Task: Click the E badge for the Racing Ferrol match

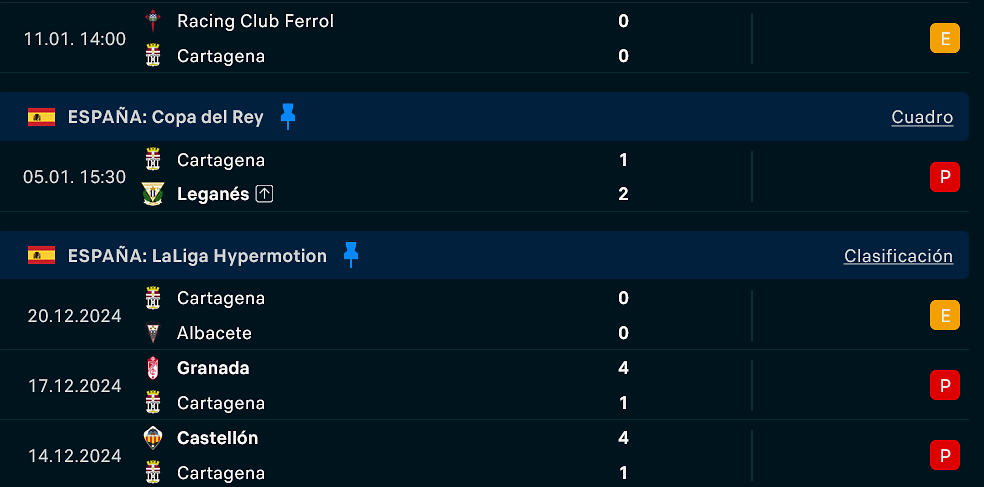Action: point(944,38)
